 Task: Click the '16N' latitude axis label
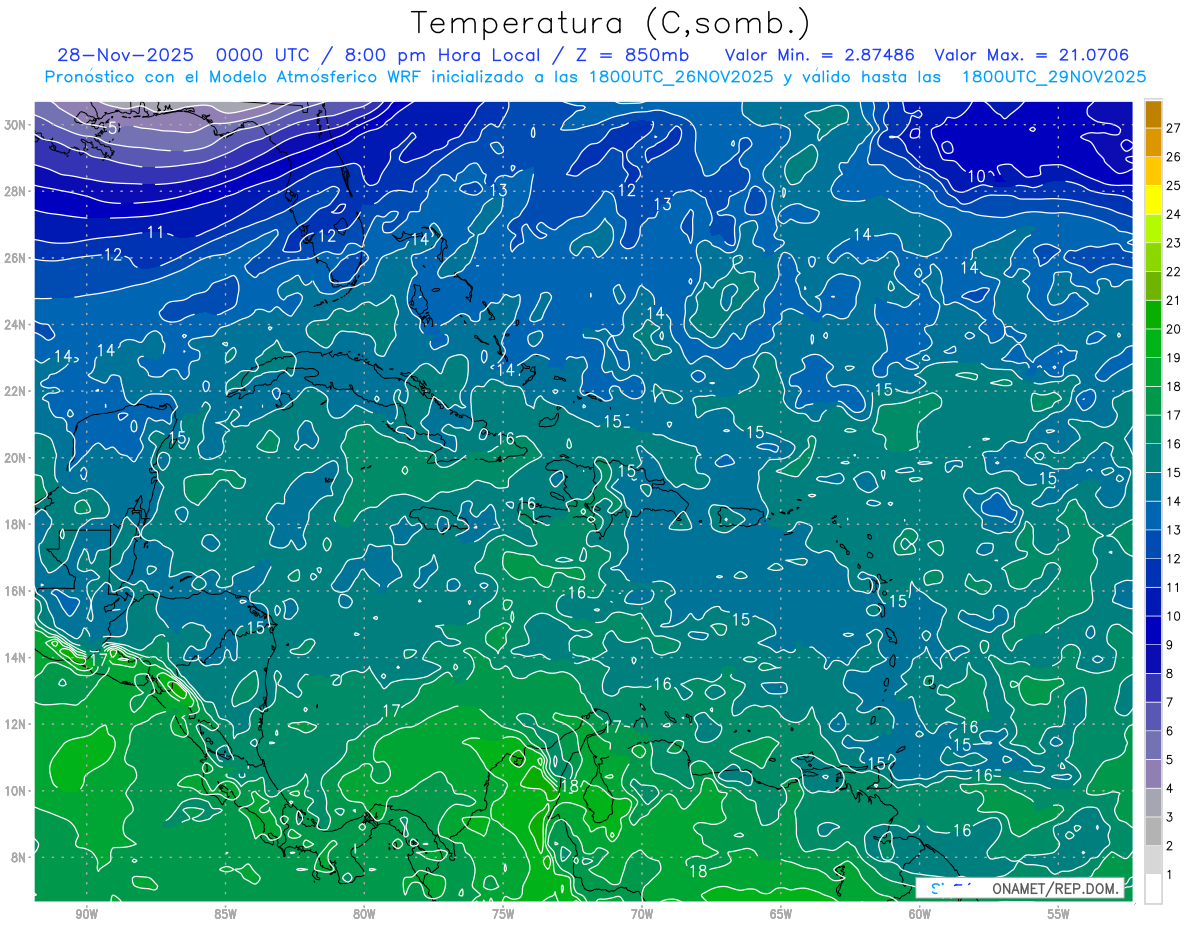coord(16,591)
